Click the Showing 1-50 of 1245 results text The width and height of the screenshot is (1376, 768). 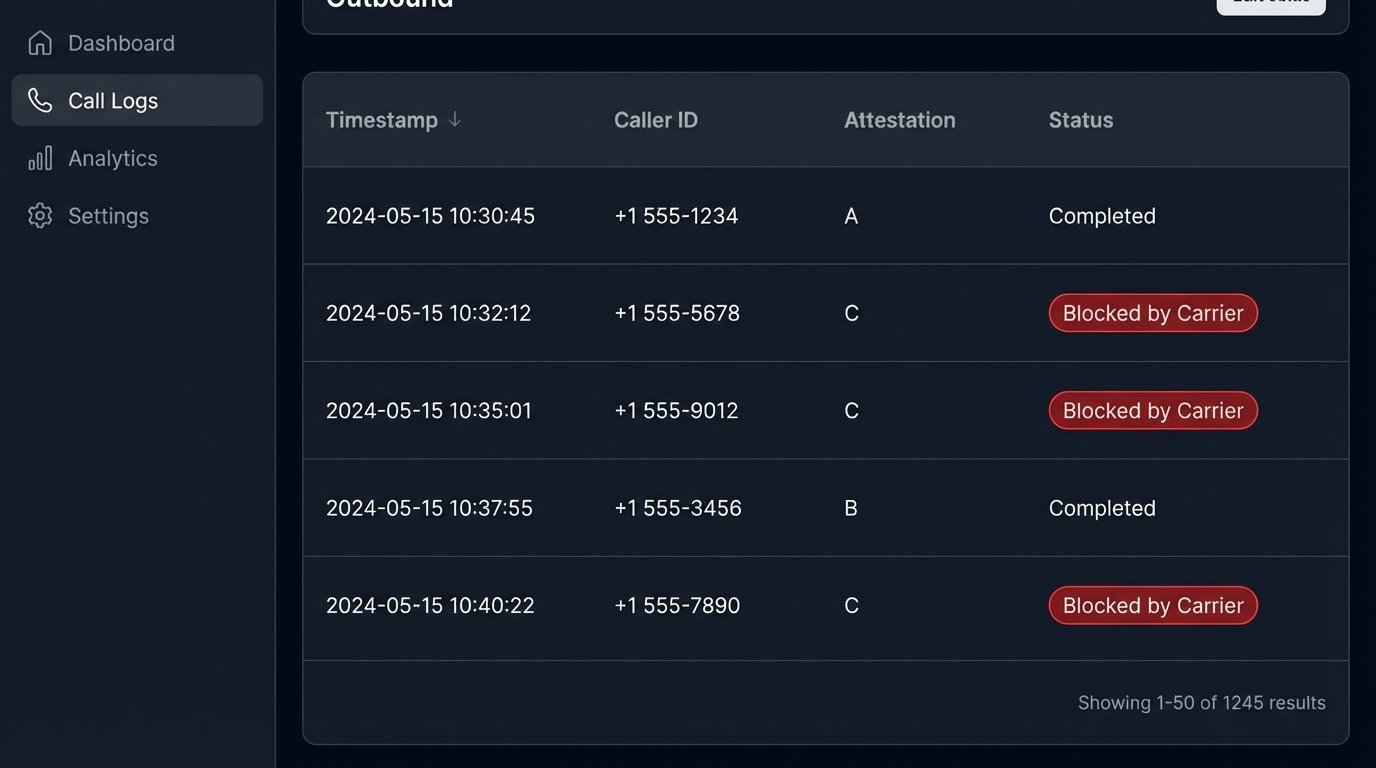tap(1201, 703)
